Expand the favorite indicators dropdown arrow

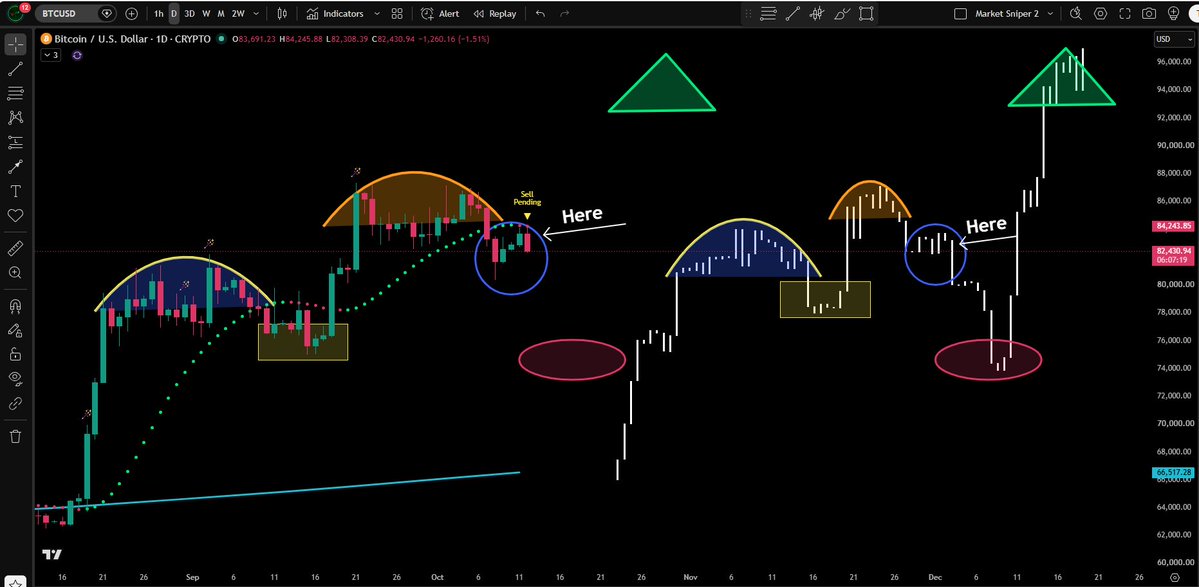tap(375, 14)
